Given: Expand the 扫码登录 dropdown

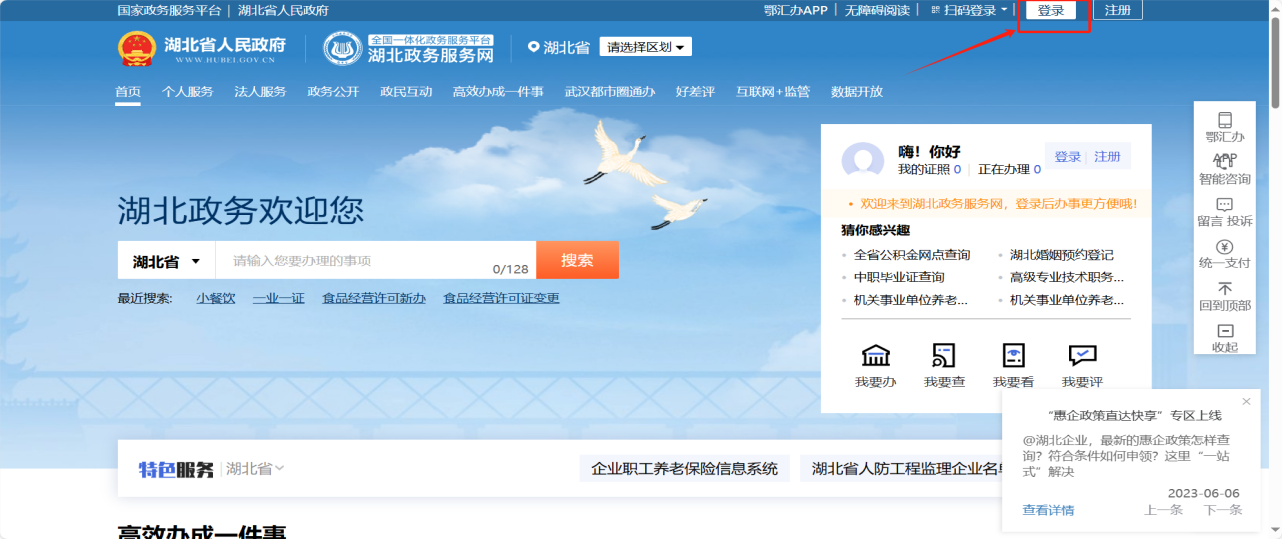Looking at the screenshot, I should click(x=969, y=10).
